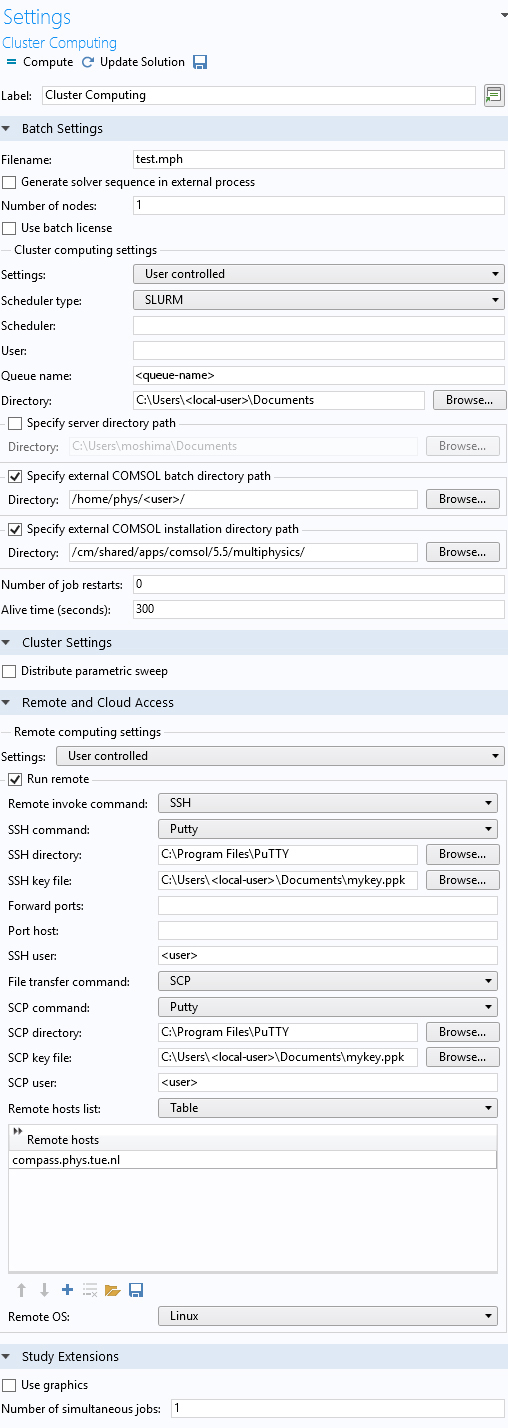Open Remote invoke command SSH dropdown
Screen dimensions: 508x1428
(327, 803)
